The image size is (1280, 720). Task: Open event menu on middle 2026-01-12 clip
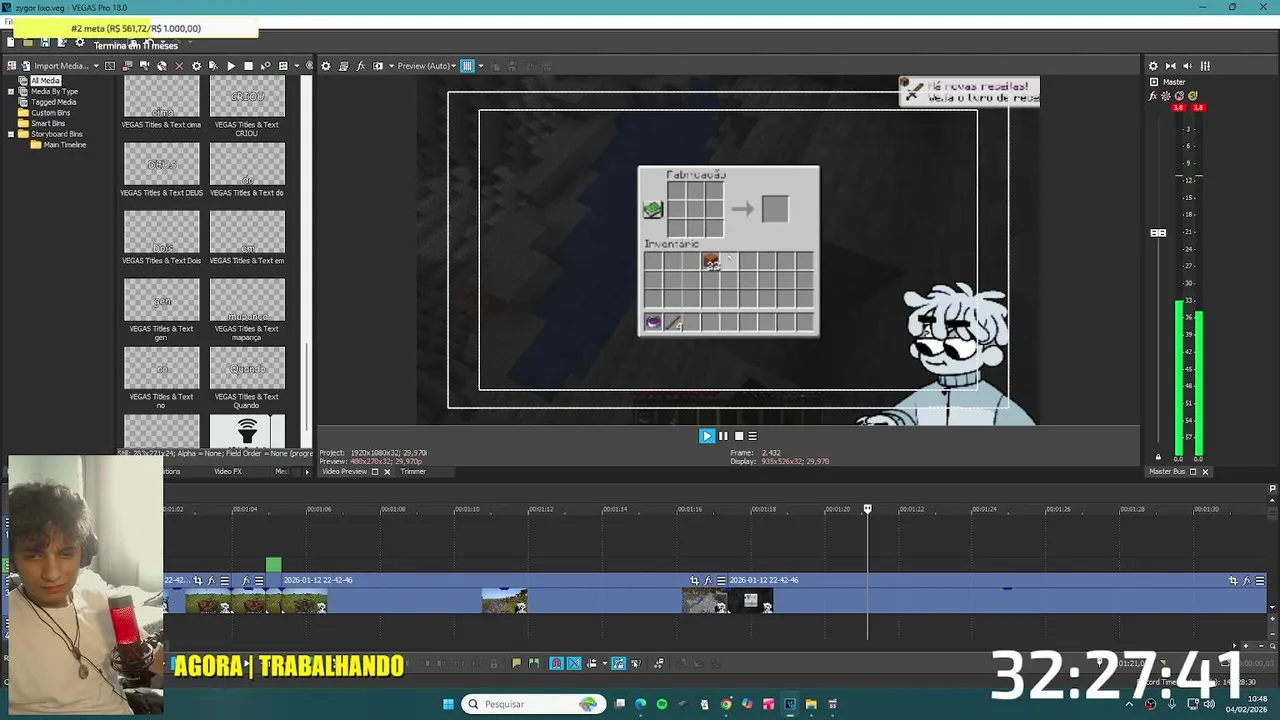coord(721,580)
